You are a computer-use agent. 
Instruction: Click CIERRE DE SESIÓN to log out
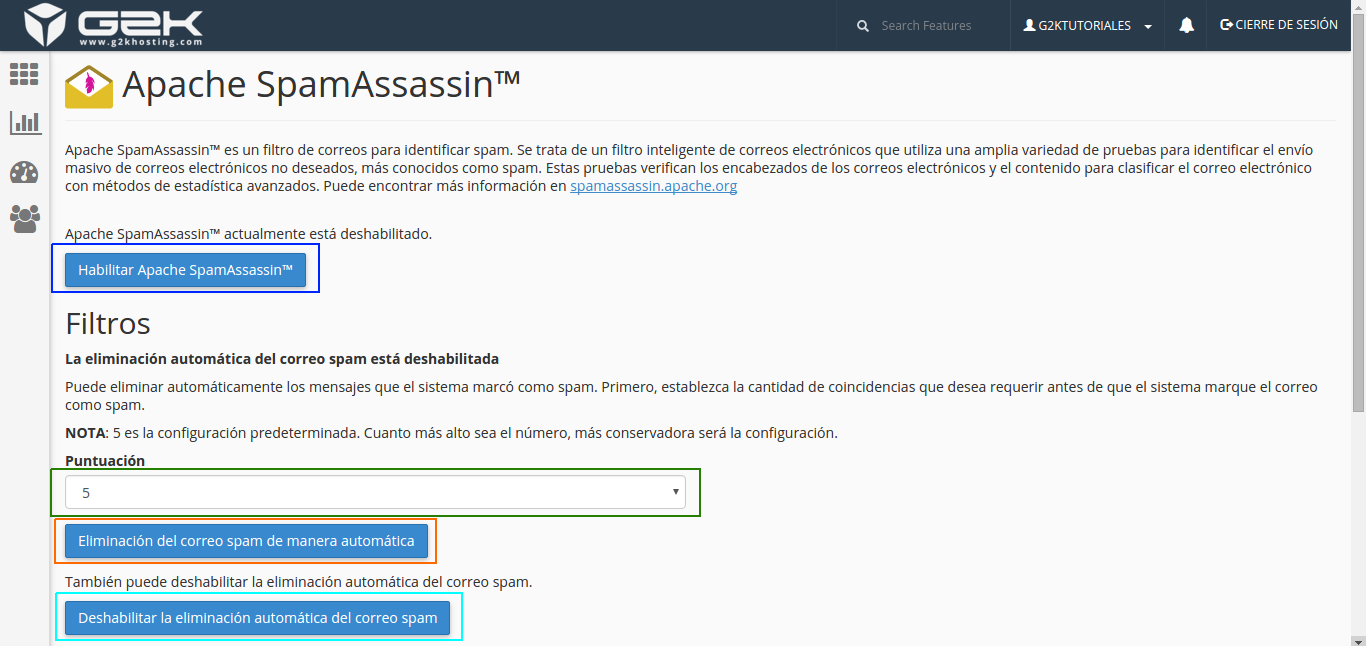1279,25
